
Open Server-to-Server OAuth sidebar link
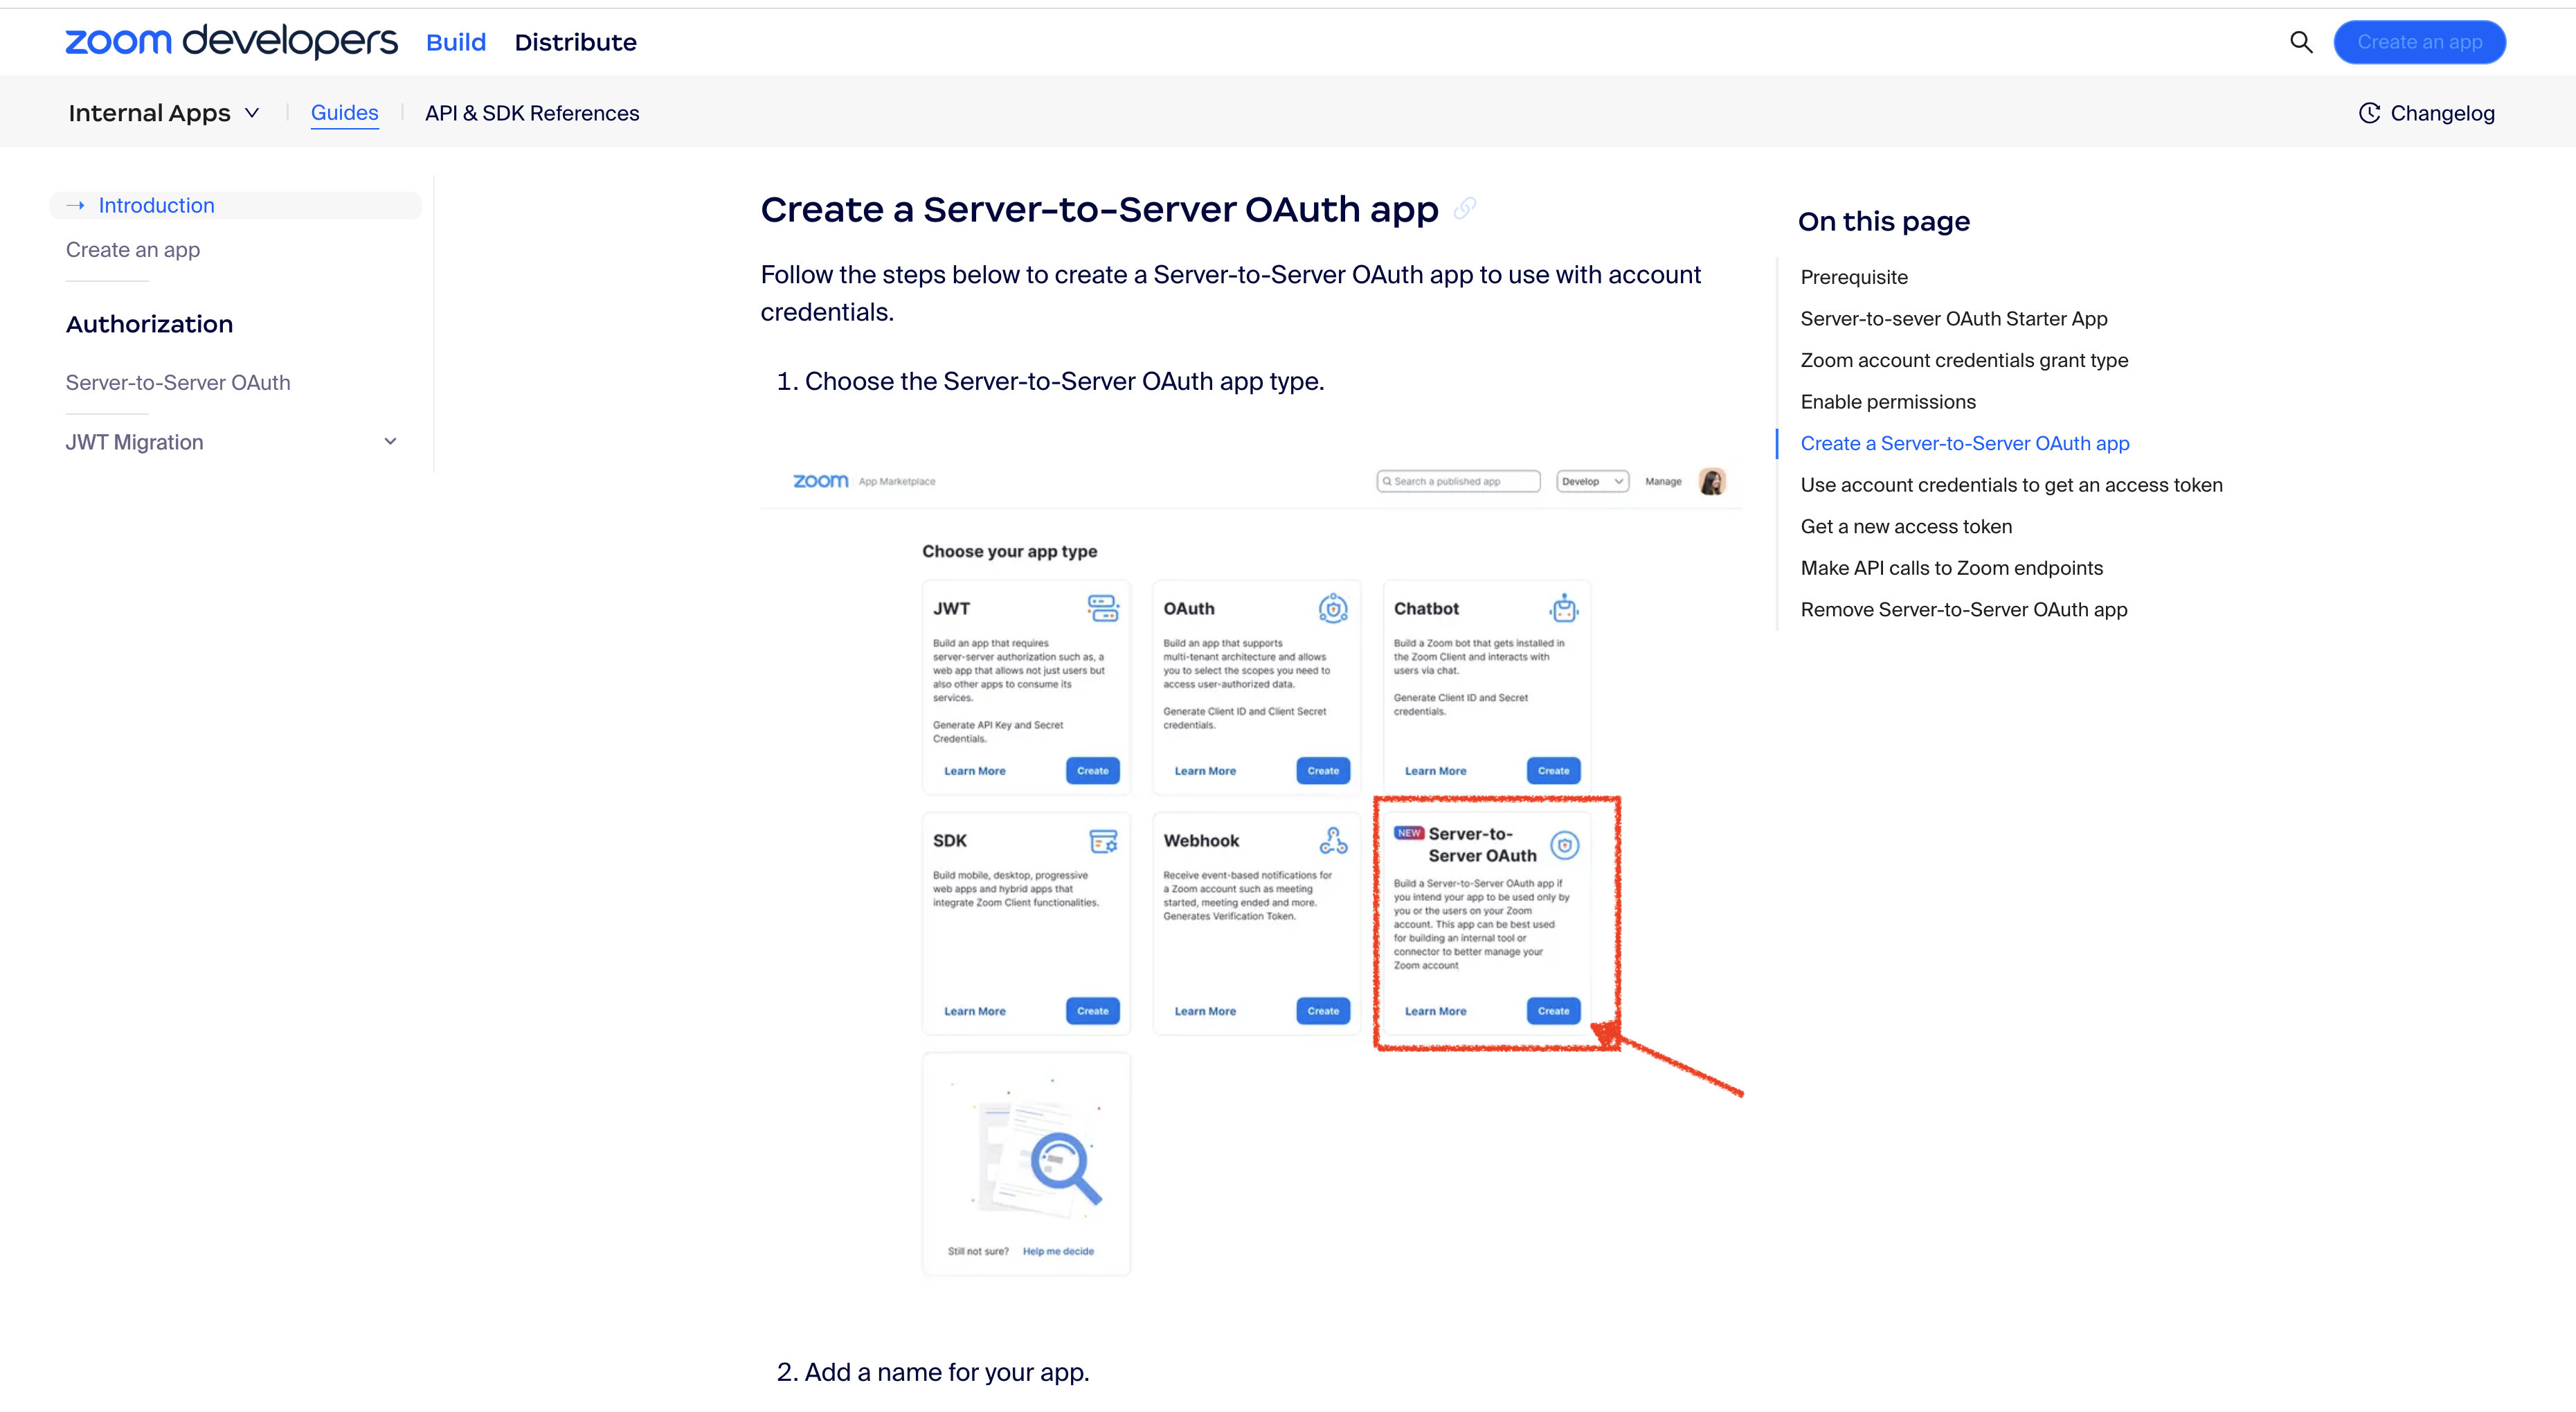[x=178, y=382]
